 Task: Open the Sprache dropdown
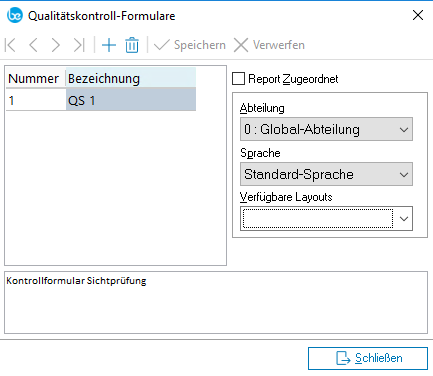pos(326,174)
